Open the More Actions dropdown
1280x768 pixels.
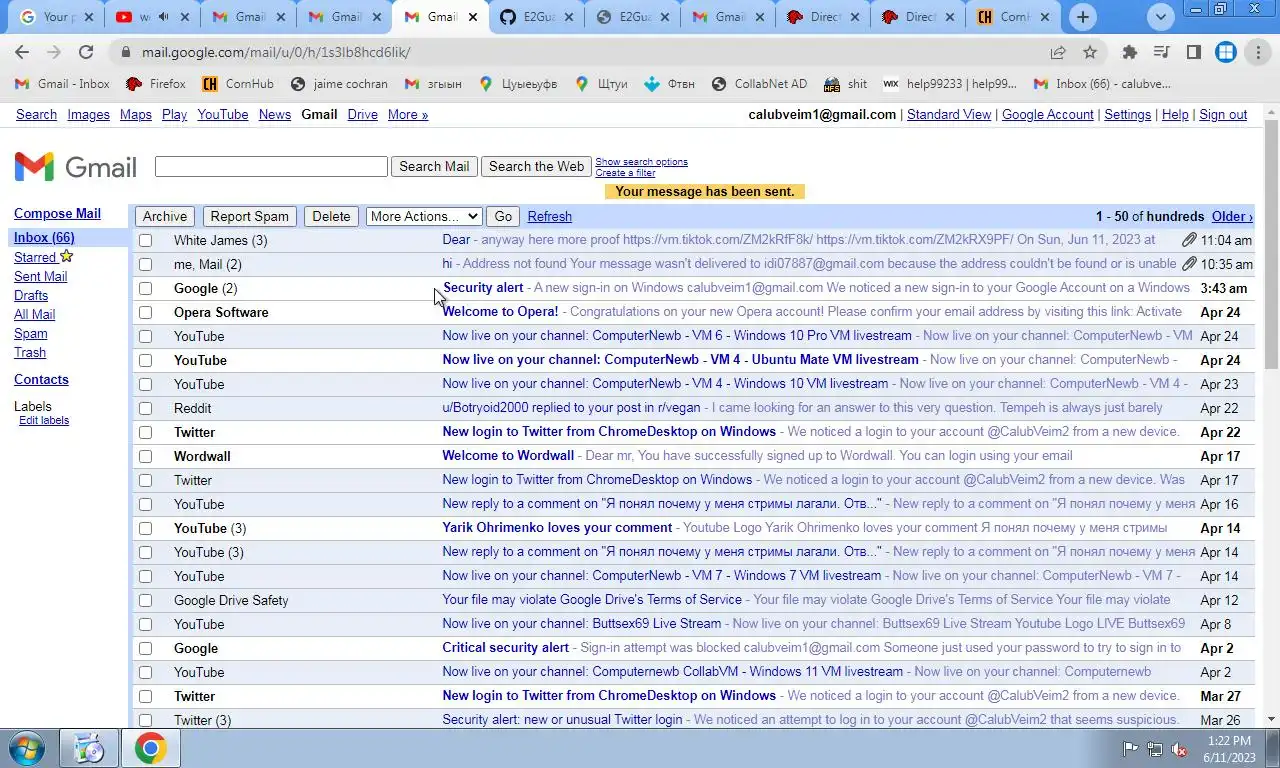point(424,216)
